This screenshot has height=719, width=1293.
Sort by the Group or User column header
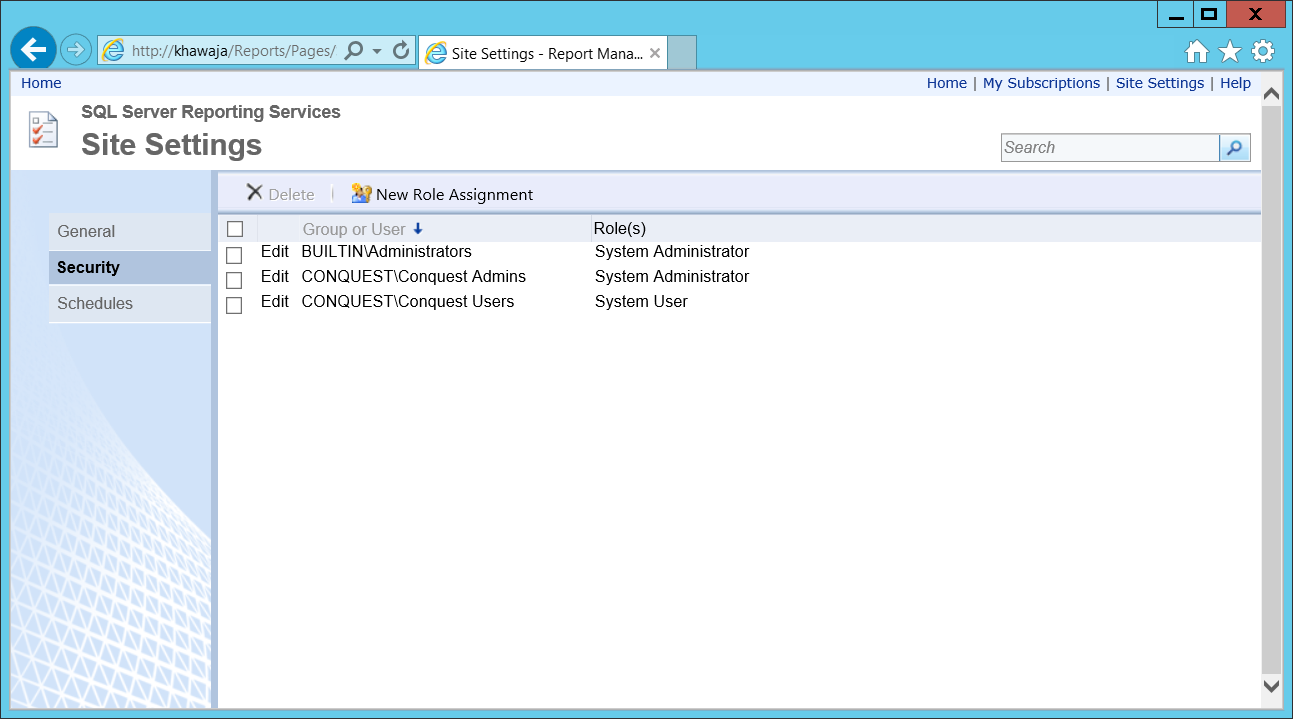354,229
